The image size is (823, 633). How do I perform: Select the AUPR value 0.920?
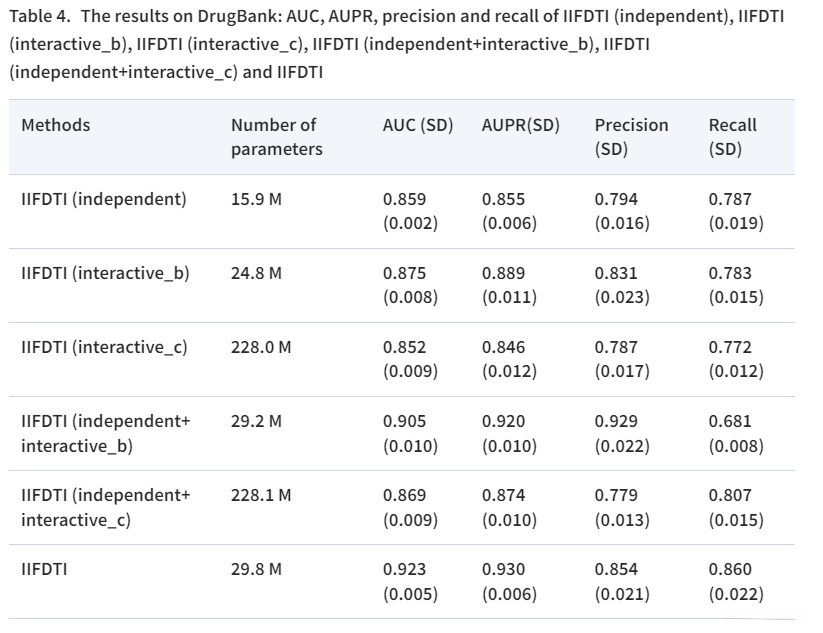pyautogui.click(x=503, y=421)
